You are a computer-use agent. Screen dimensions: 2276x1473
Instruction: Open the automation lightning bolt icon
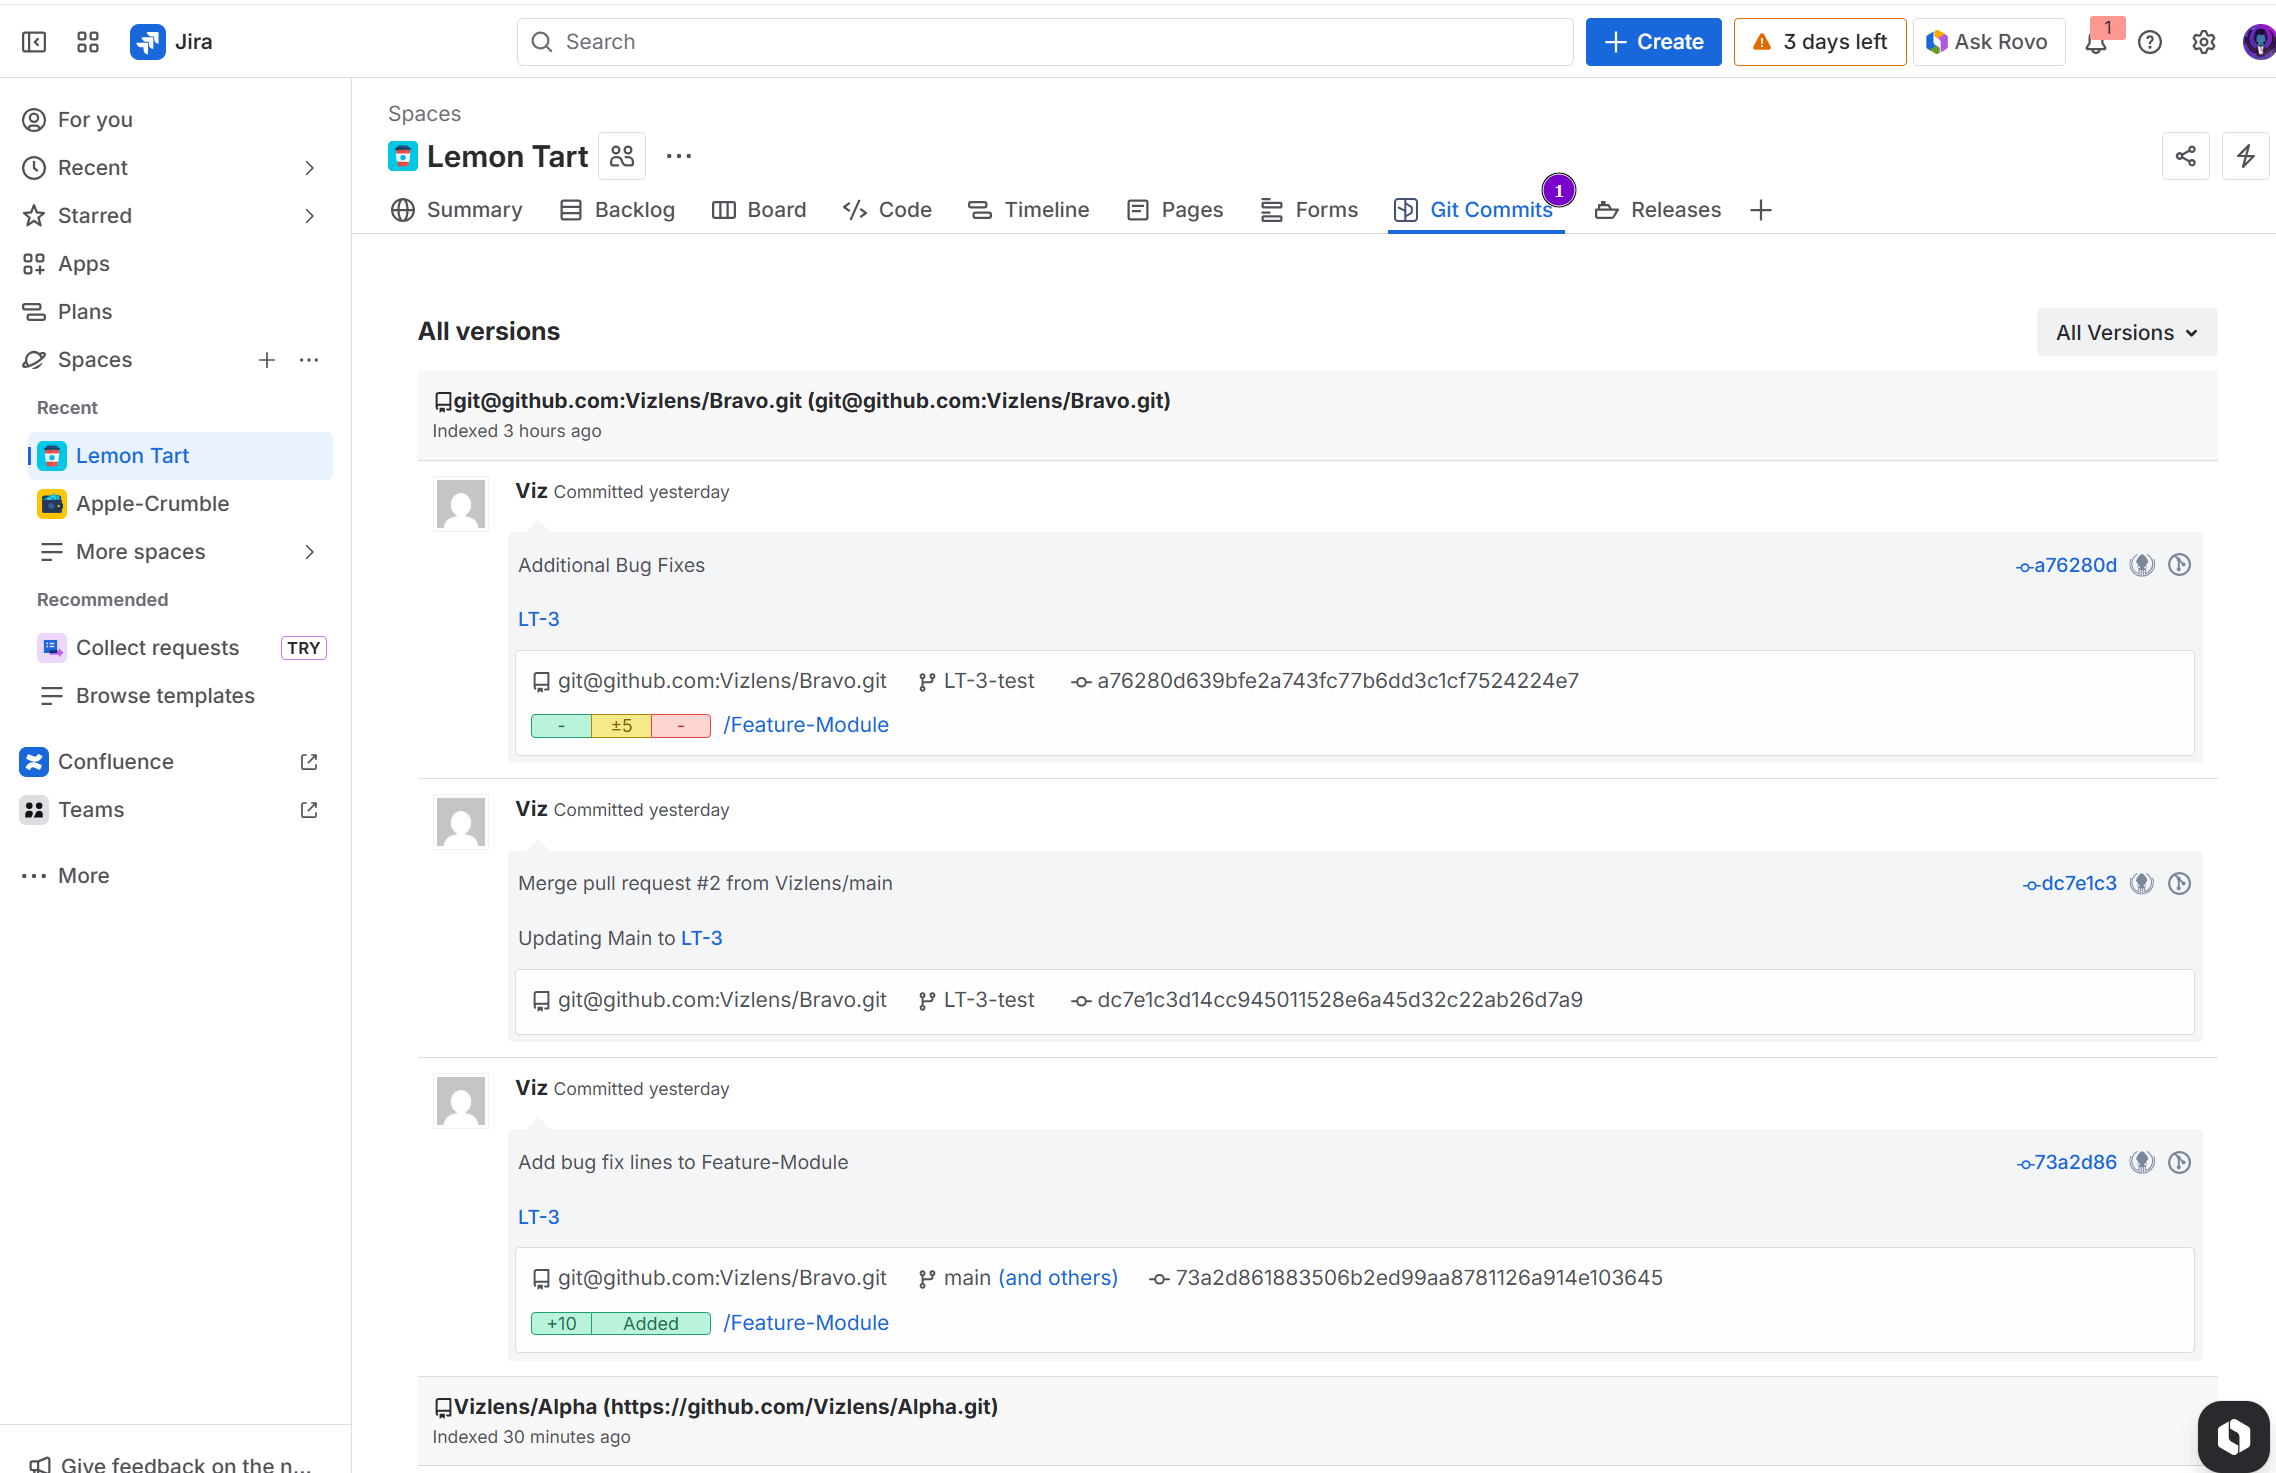click(2246, 156)
